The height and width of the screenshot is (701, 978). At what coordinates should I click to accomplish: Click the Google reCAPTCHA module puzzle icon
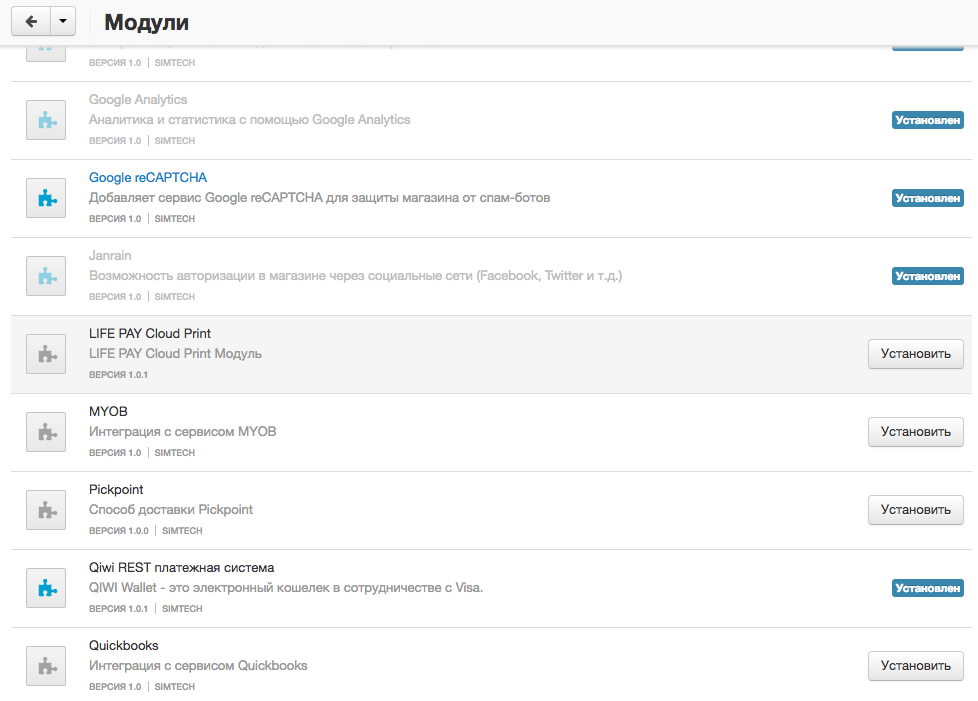coord(46,198)
